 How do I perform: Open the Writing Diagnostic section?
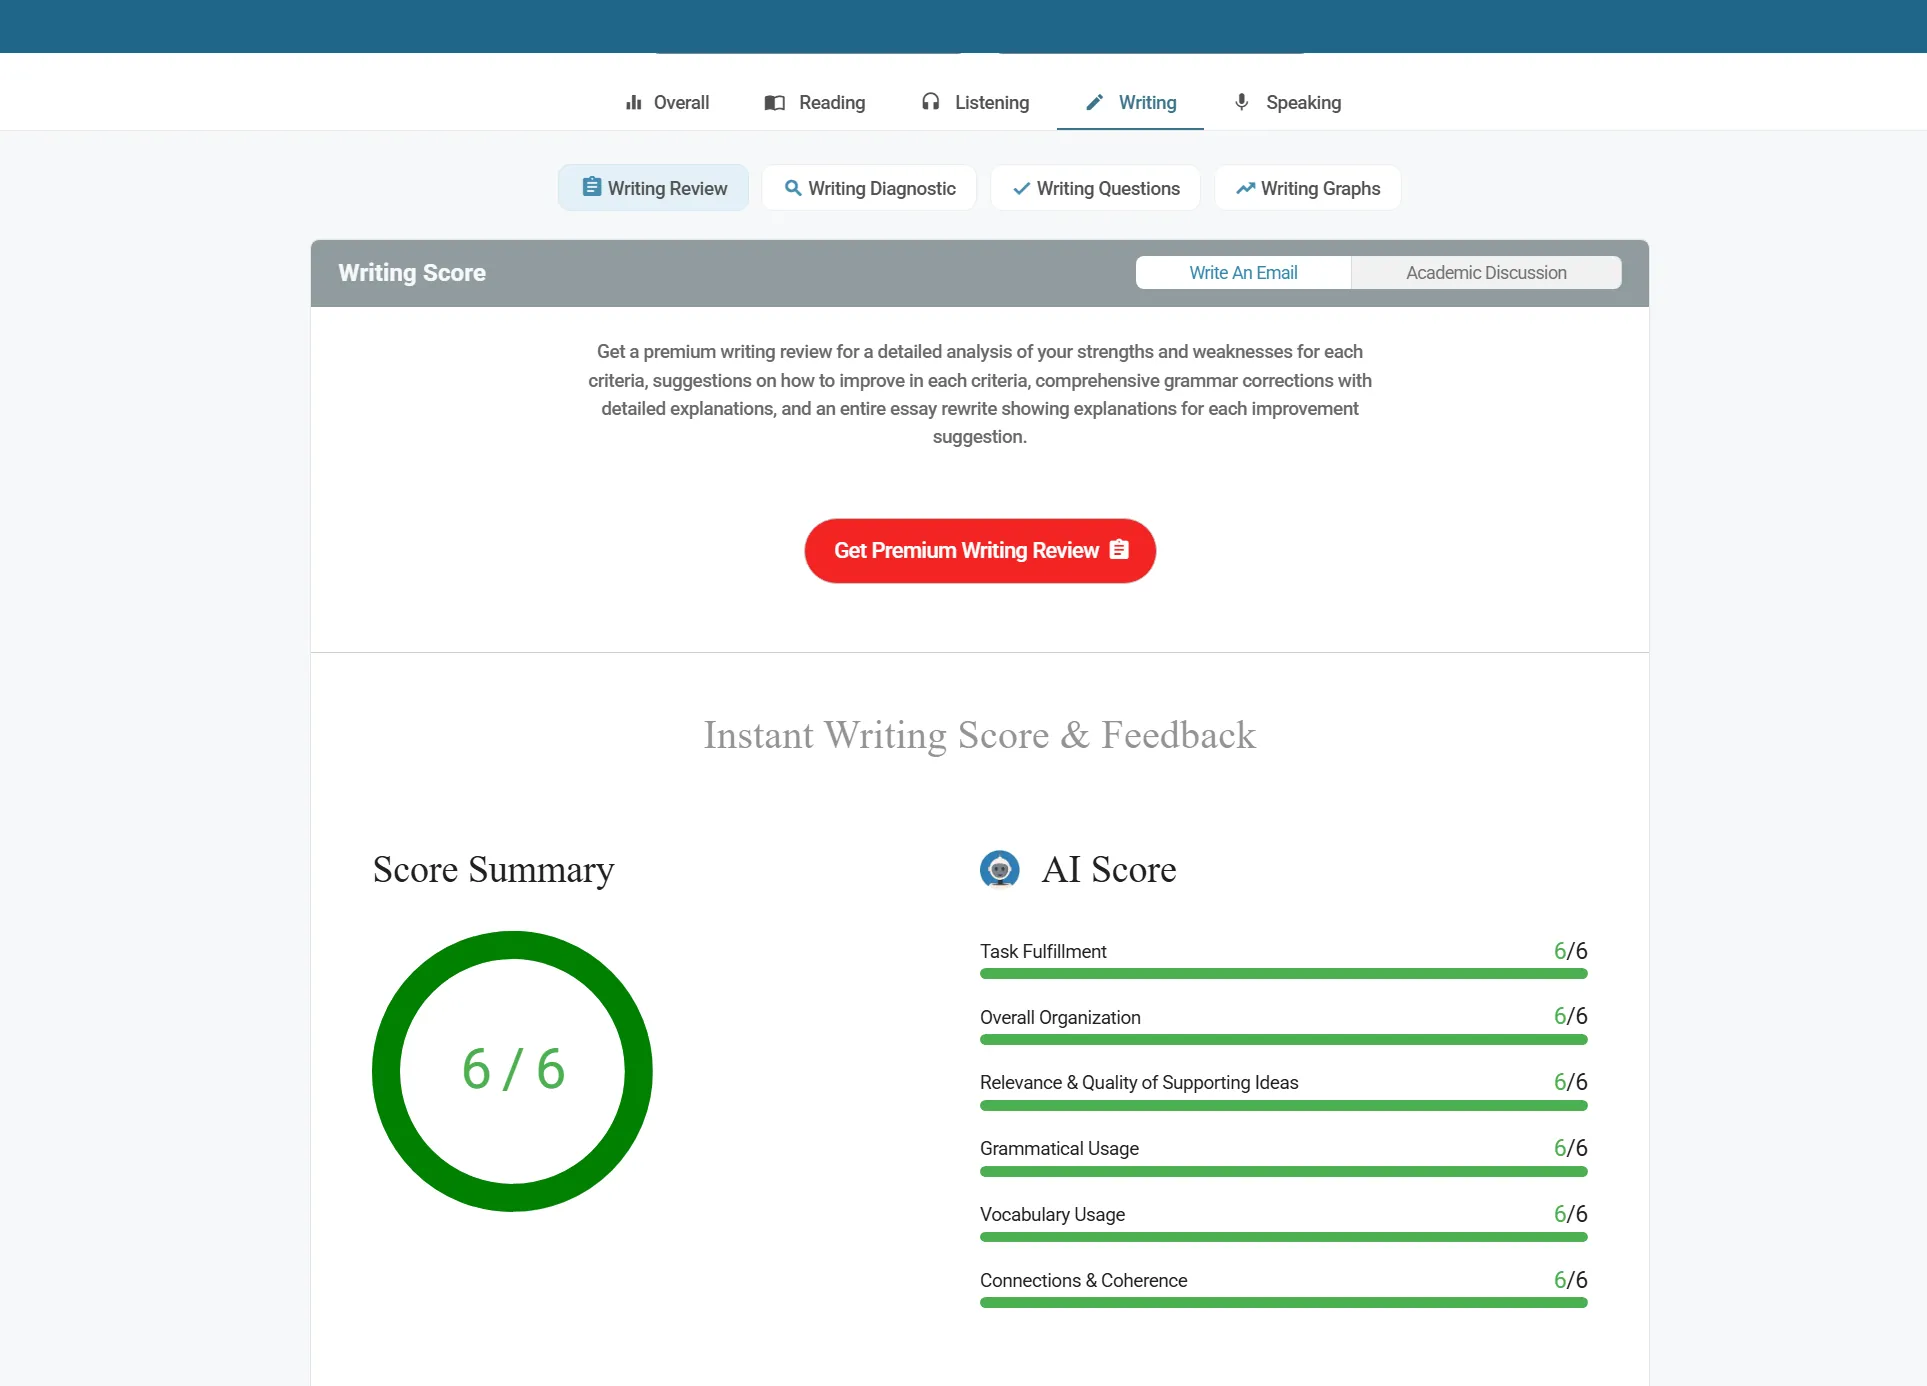click(x=869, y=188)
